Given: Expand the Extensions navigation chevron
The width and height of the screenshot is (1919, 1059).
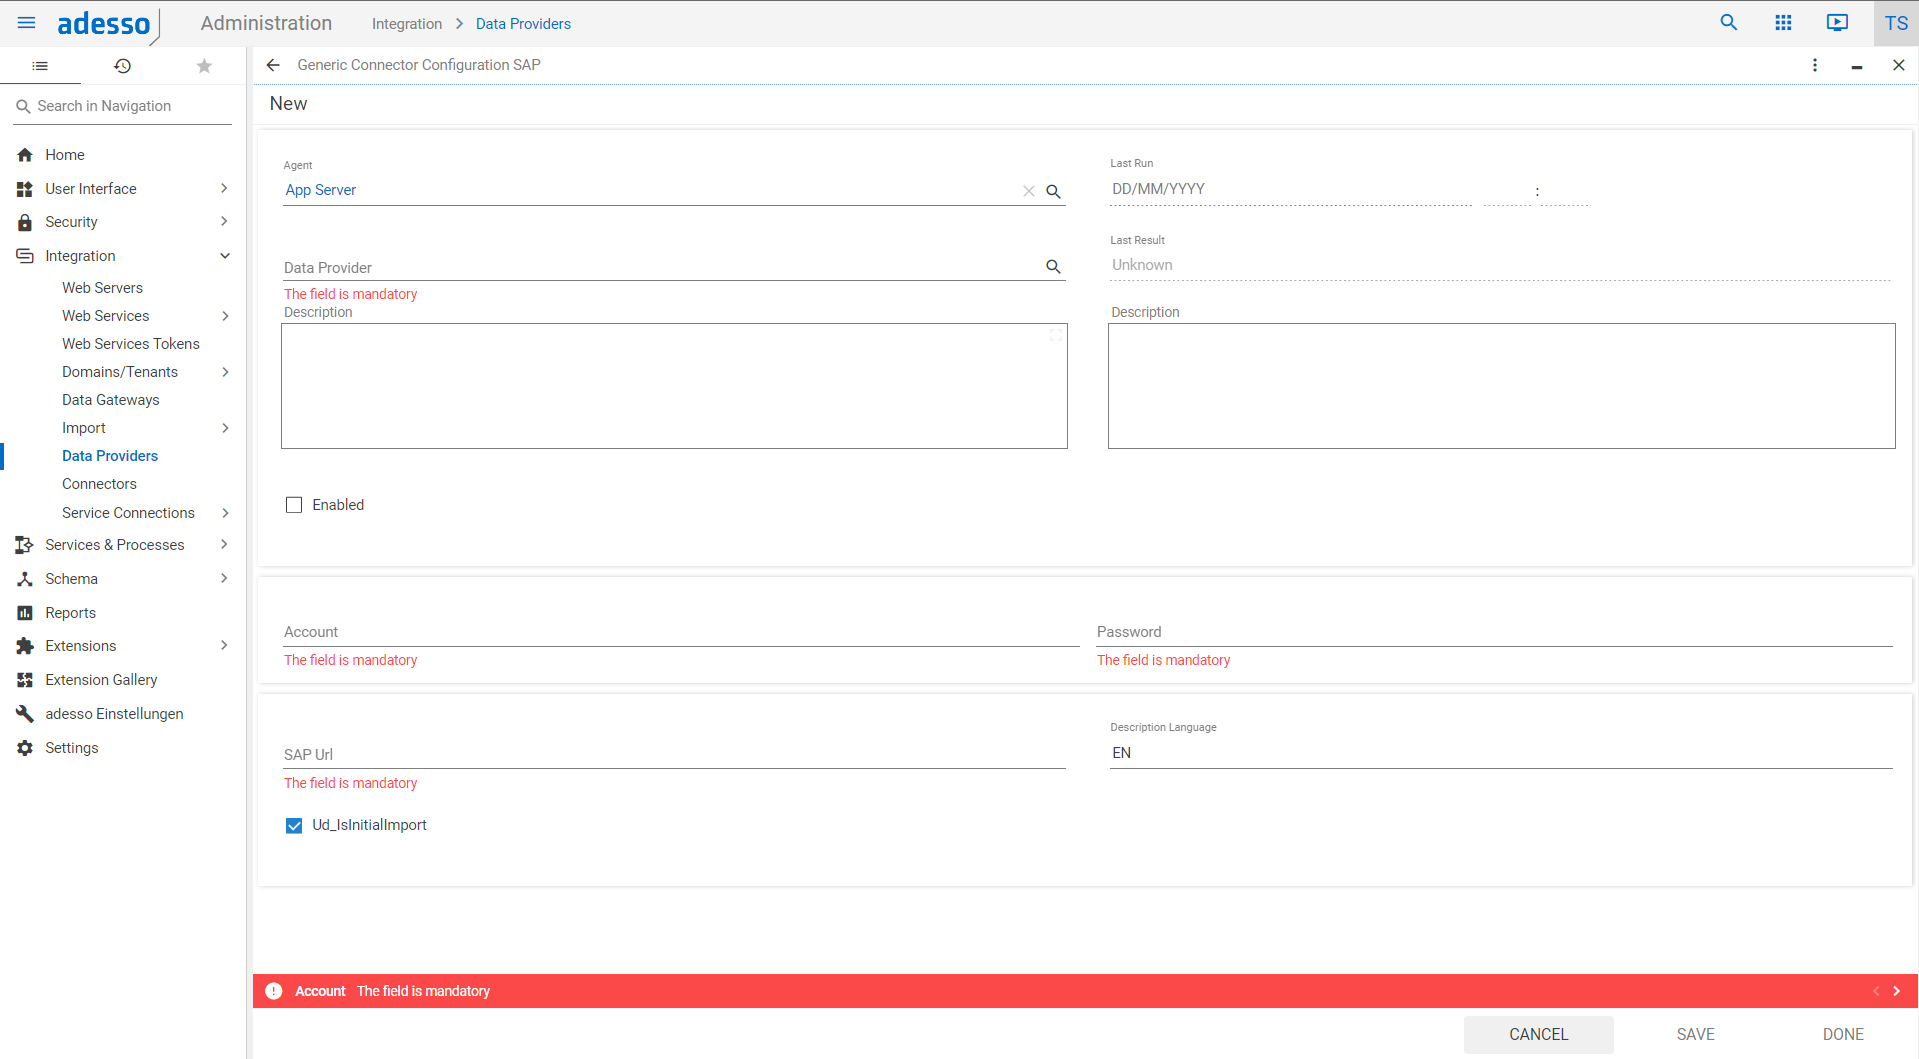Looking at the screenshot, I should 224,645.
